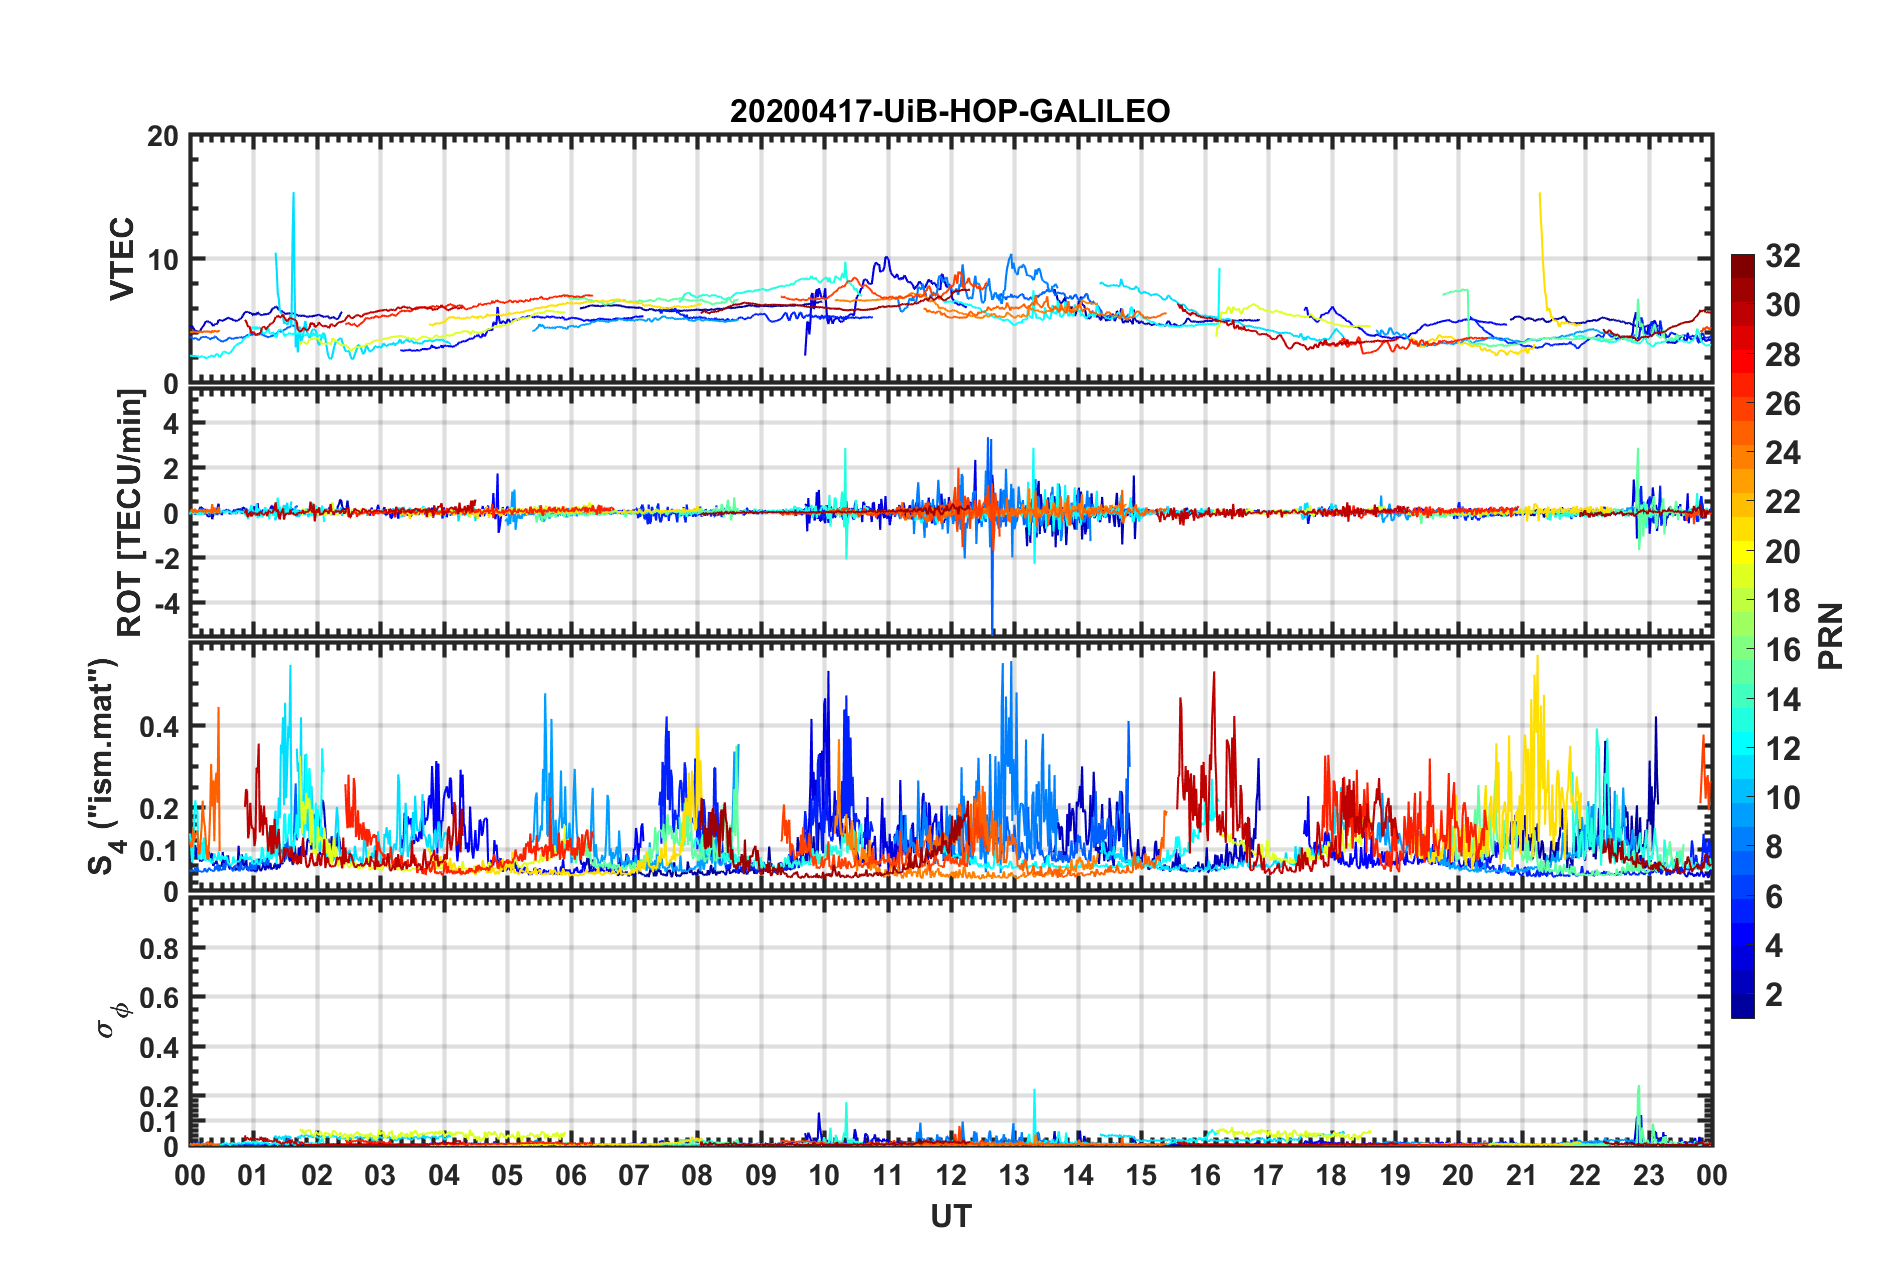Click the 26 label on the PRN colorbar
Viewport: 1902px width, 1272px height.
(x=1782, y=404)
